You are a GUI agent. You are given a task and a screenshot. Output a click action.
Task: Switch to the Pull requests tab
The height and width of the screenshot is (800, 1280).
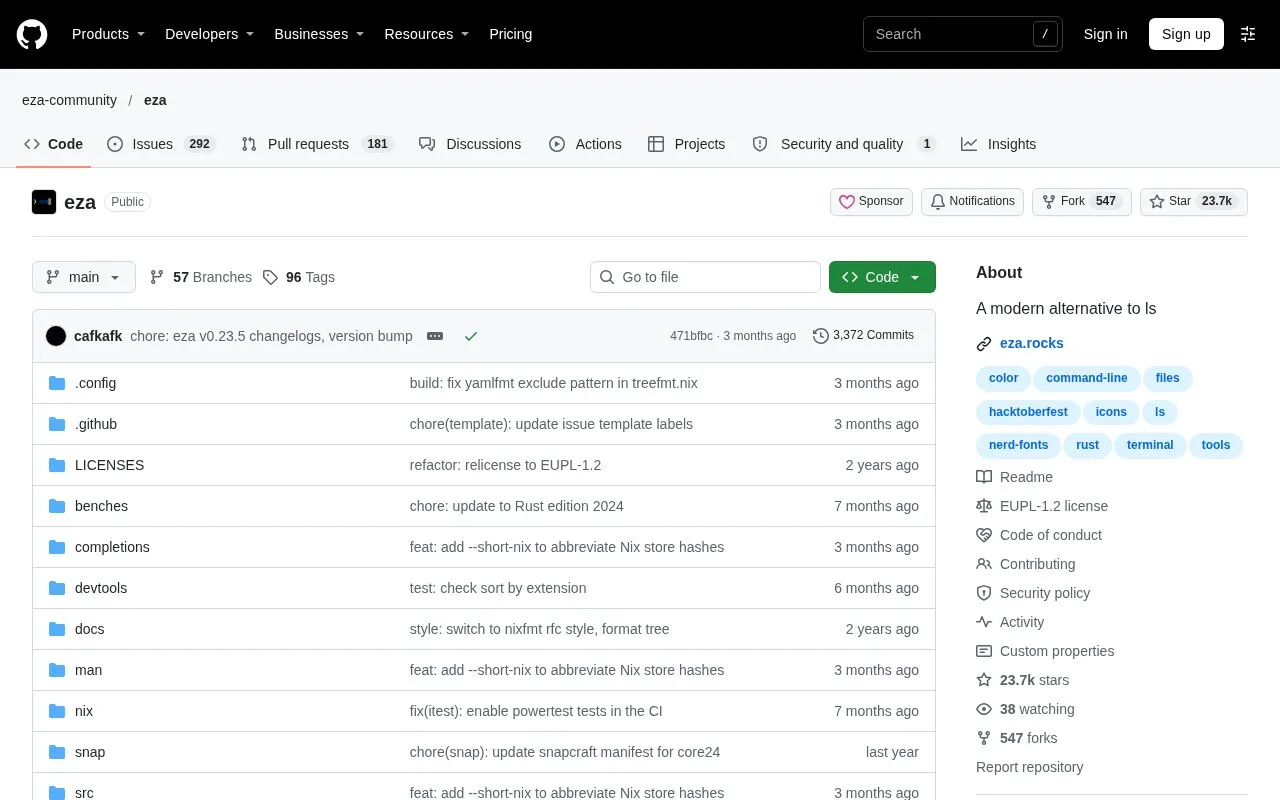[317, 144]
